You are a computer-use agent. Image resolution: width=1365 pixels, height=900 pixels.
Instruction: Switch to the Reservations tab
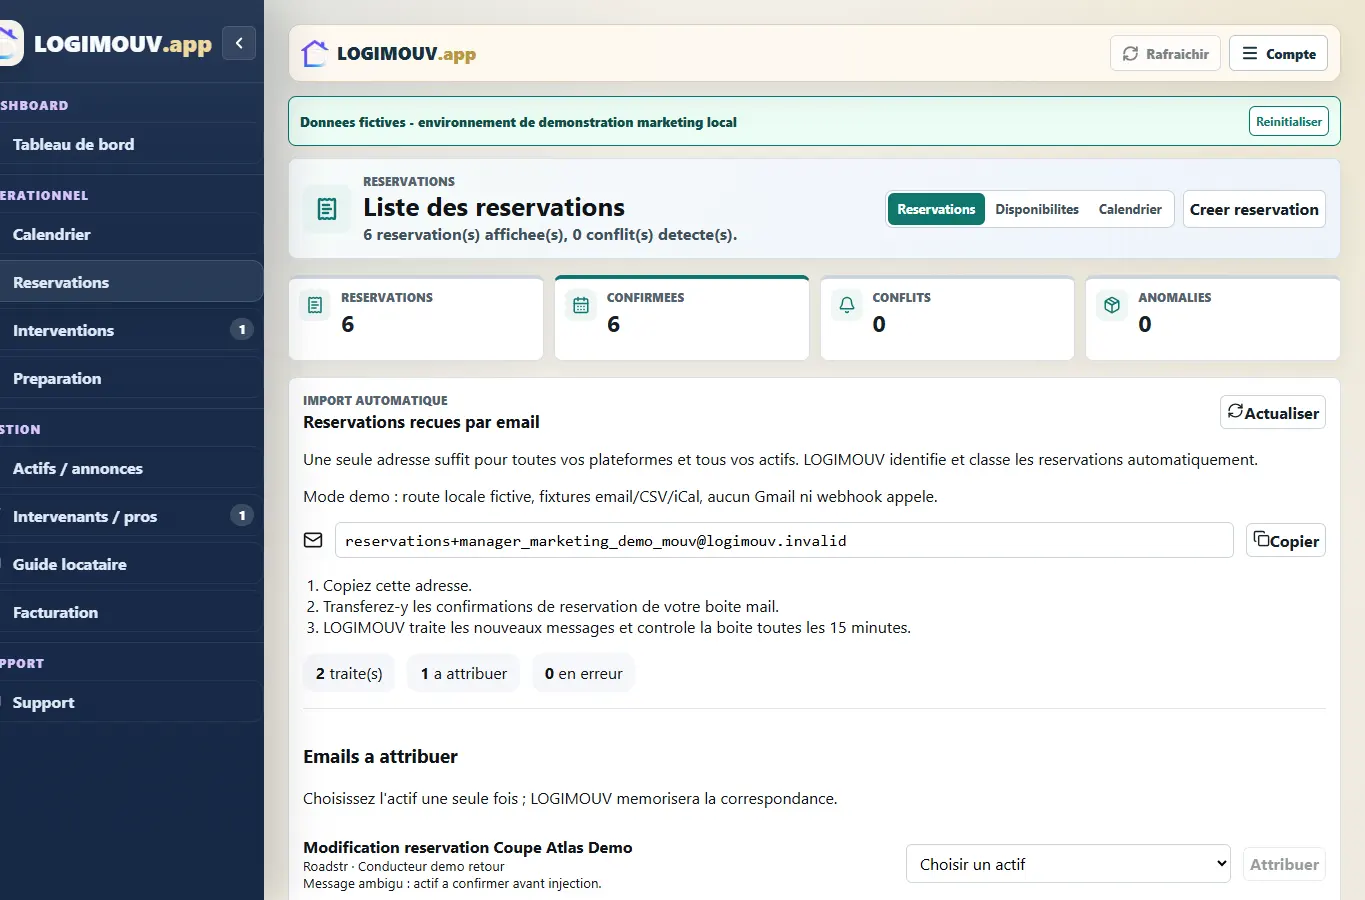[x=936, y=209]
